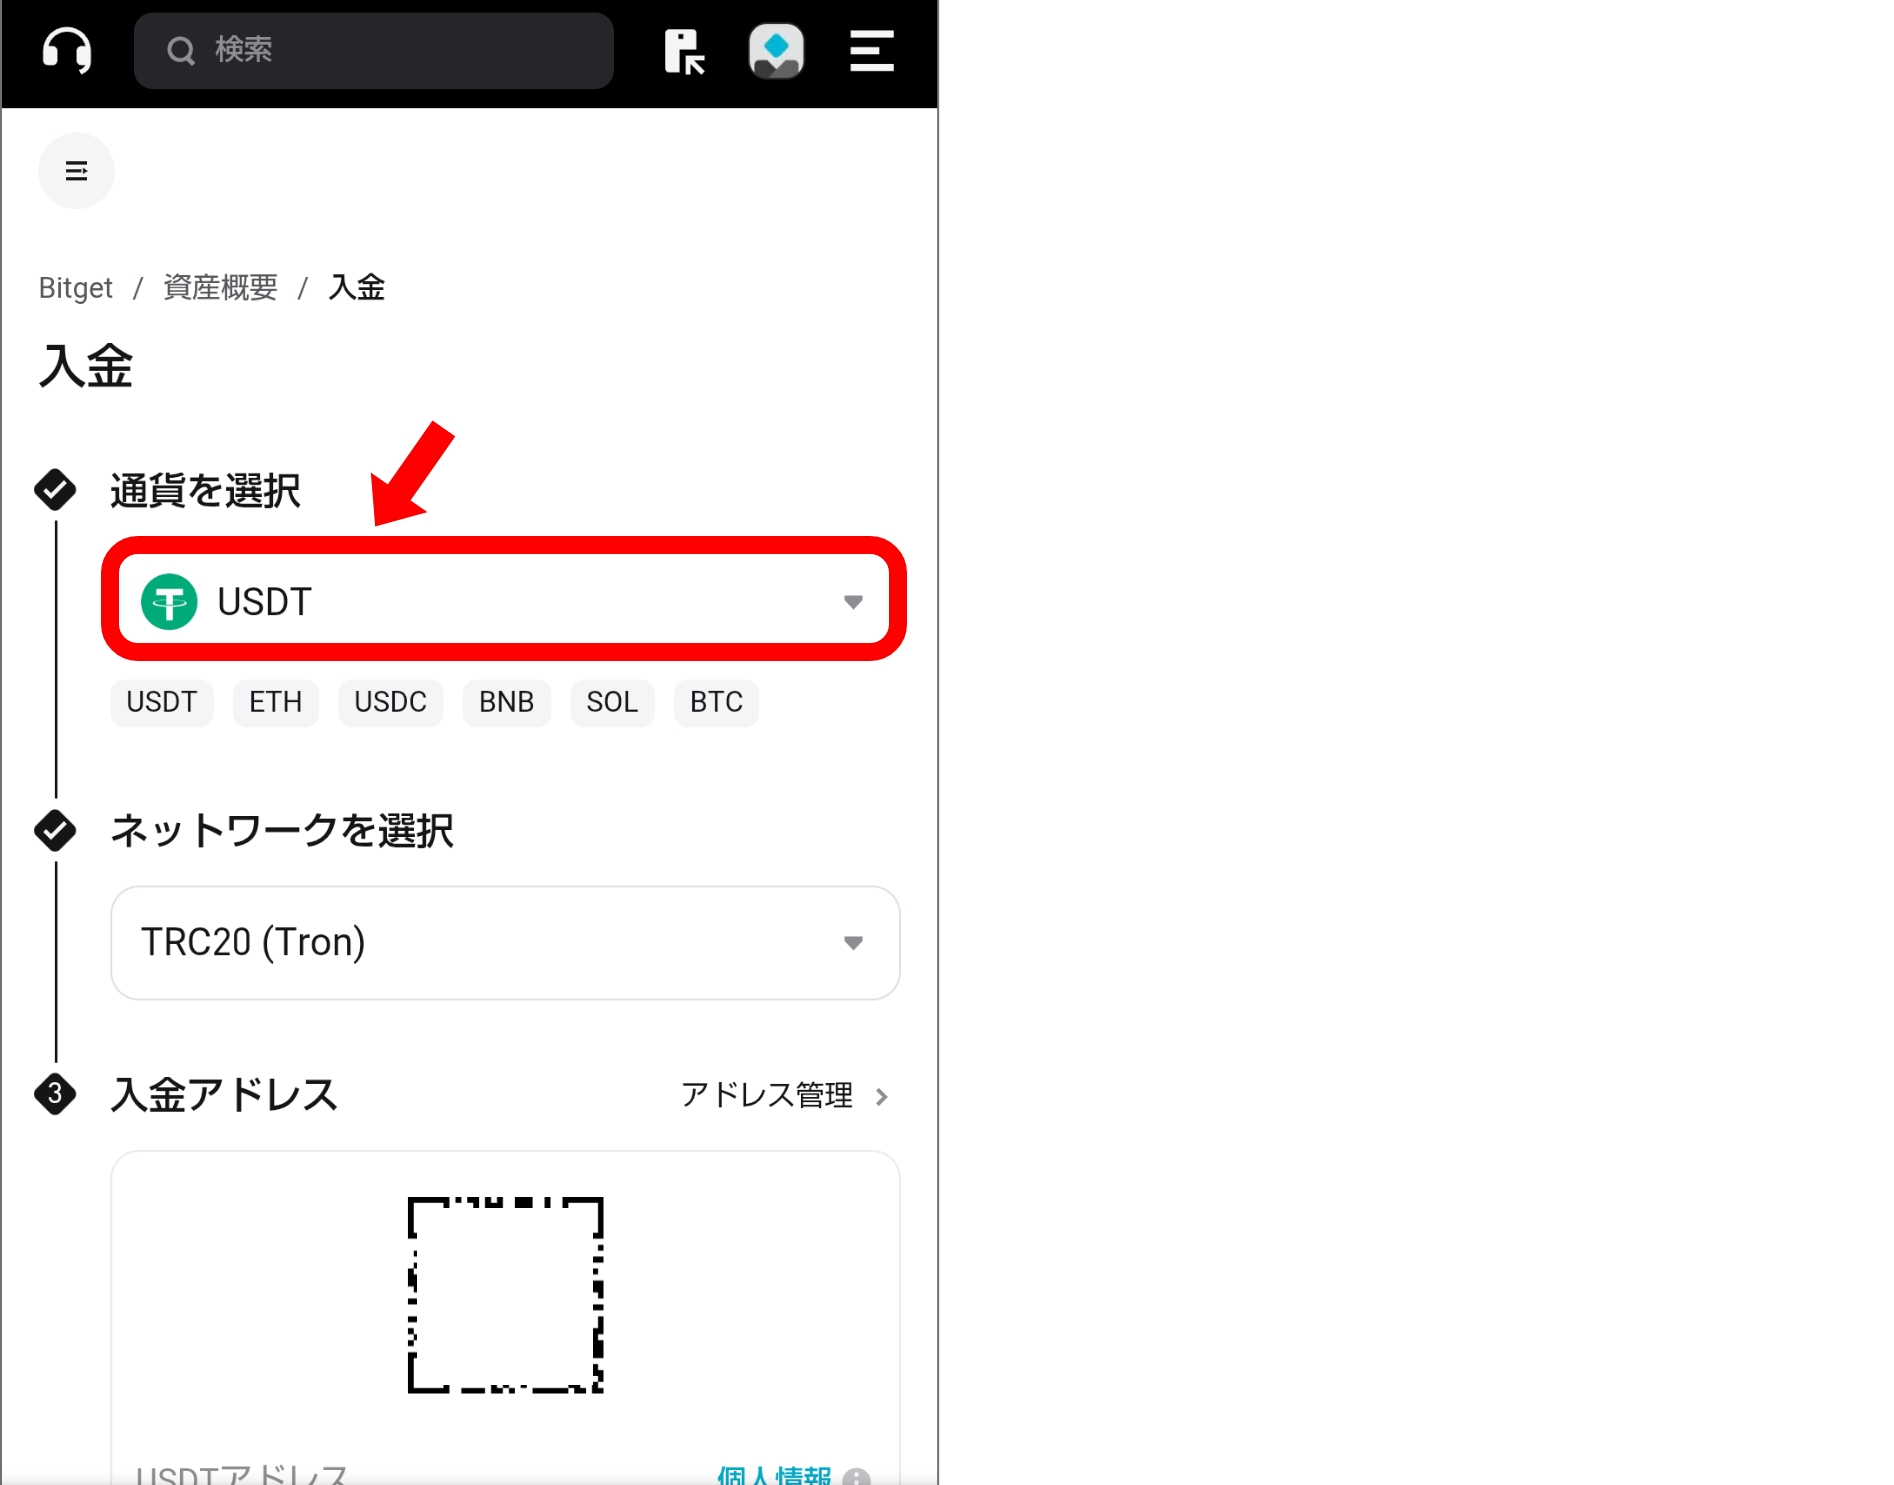Open the profile avatar icon
The image size is (1894, 1485).
pos(777,51)
